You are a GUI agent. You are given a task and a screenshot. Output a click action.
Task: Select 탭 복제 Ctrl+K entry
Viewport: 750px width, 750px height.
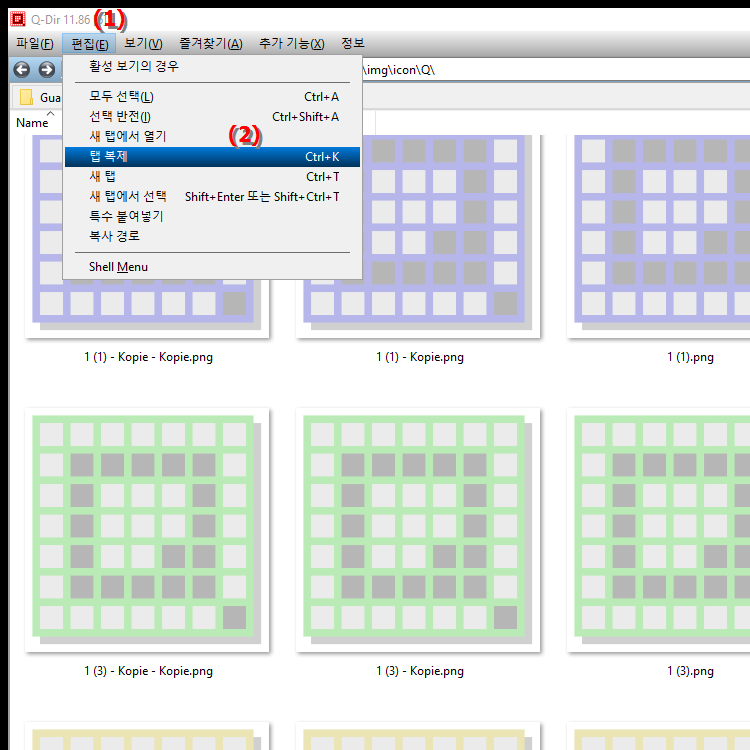tap(212, 157)
